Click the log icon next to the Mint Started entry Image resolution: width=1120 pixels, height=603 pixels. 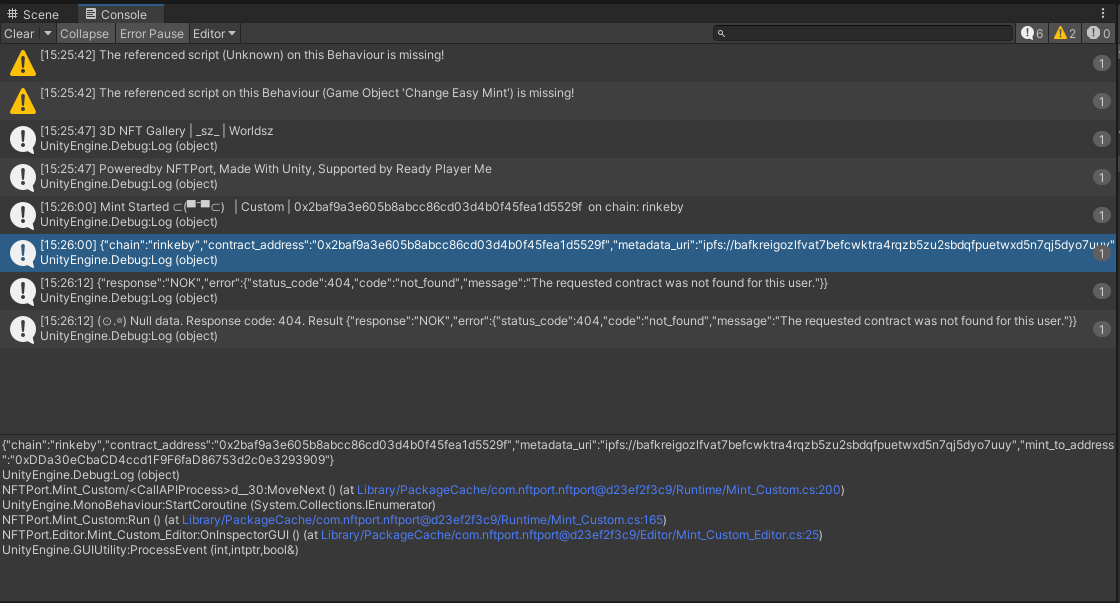click(x=22, y=214)
